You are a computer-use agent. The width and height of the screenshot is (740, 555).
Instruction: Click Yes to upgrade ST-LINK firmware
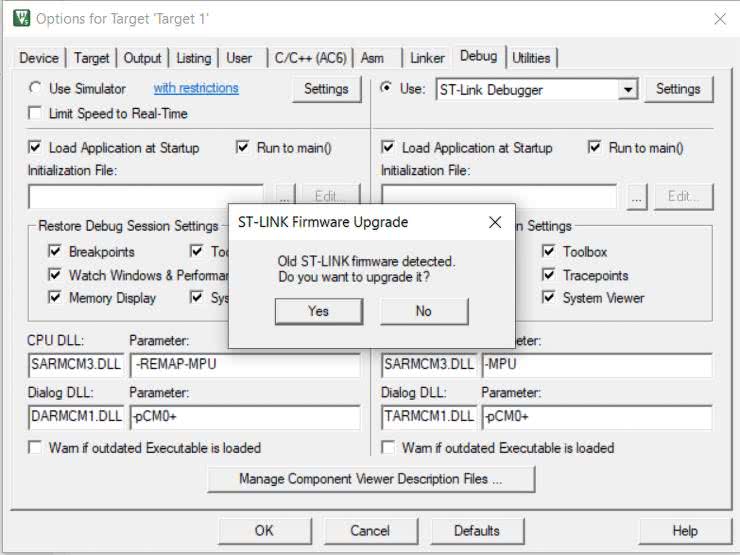click(318, 311)
